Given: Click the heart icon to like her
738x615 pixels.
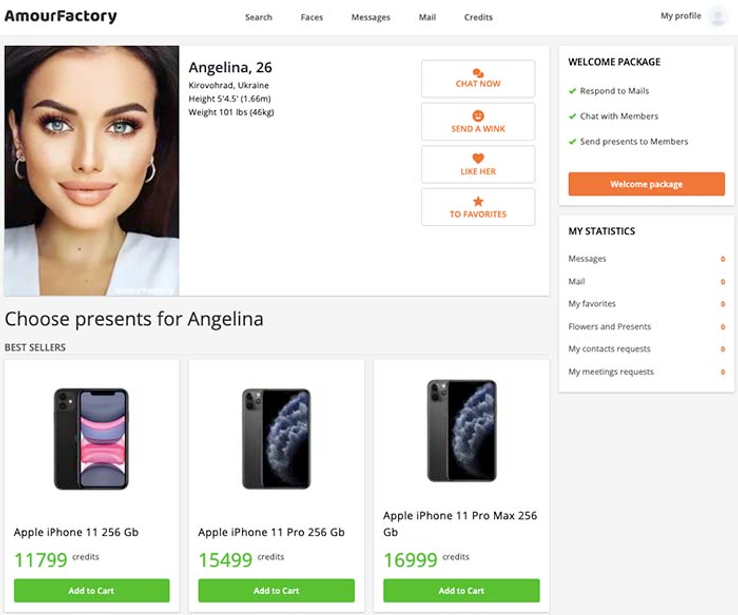Looking at the screenshot, I should [x=478, y=159].
